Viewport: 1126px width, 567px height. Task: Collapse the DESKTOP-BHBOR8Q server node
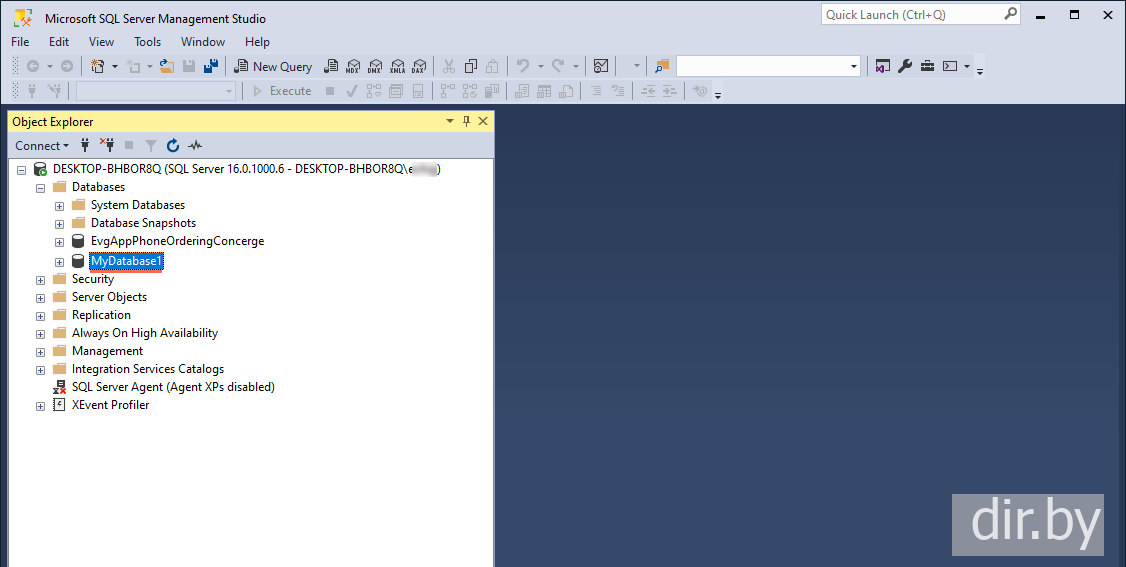click(x=22, y=170)
